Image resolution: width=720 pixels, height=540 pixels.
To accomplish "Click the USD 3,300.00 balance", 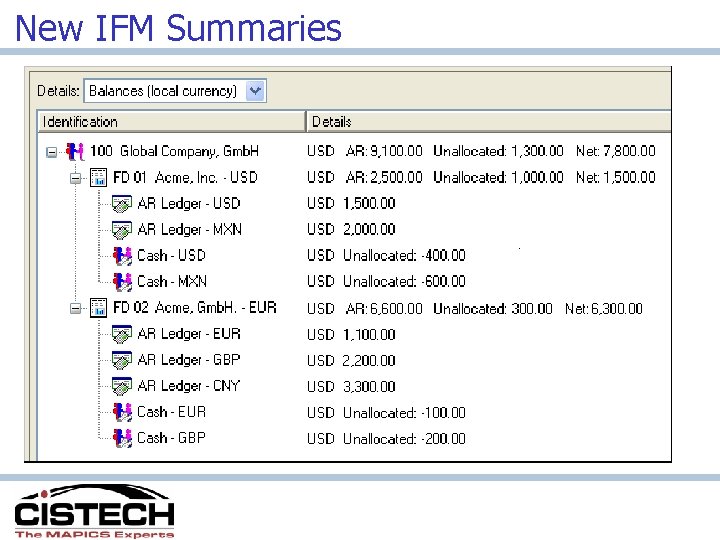I will click(x=351, y=387).
